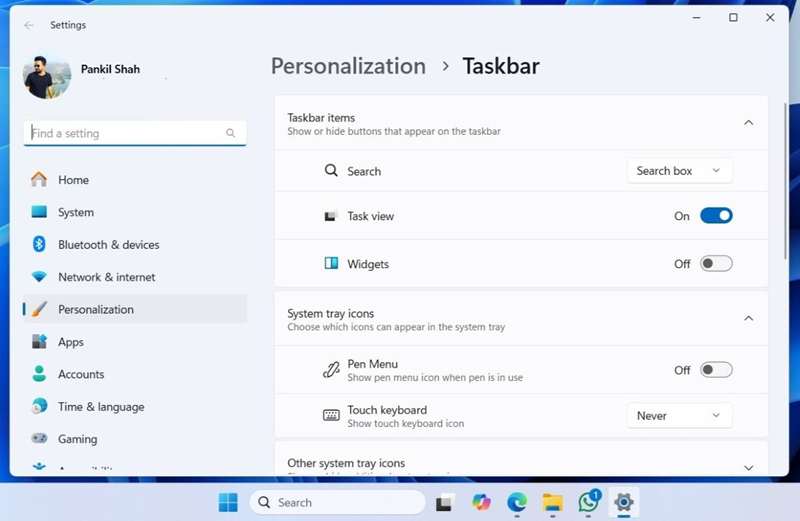Click the Personalization breadcrumb link
This screenshot has height=521, width=800.
pos(348,67)
